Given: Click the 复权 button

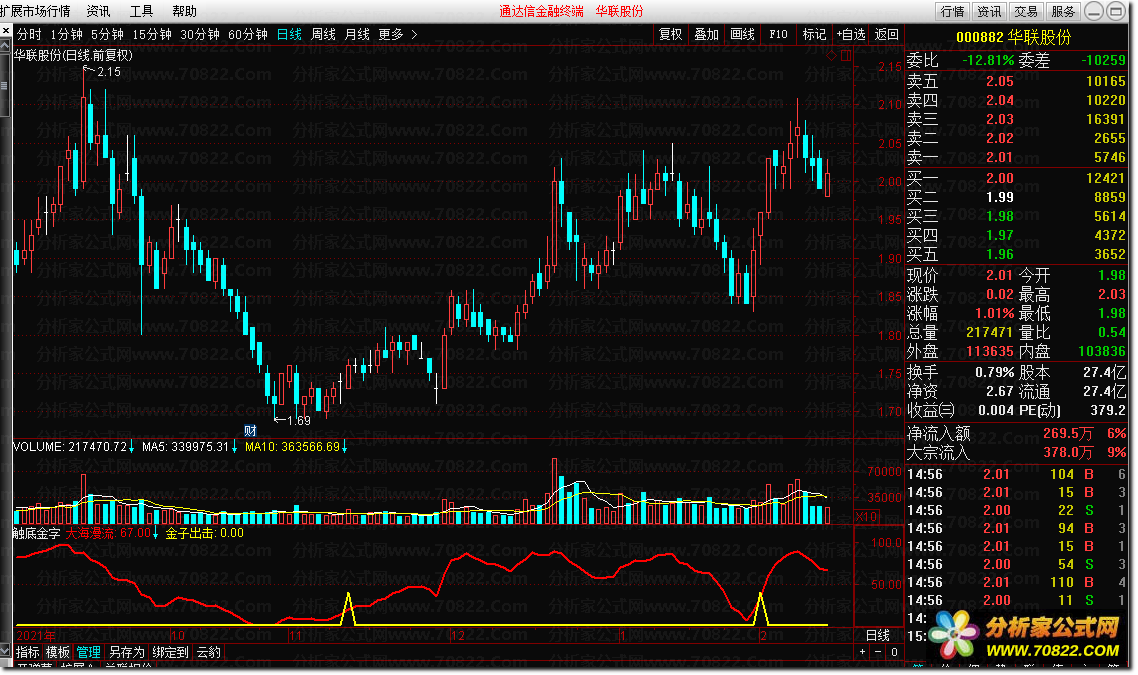Looking at the screenshot, I should [x=670, y=34].
